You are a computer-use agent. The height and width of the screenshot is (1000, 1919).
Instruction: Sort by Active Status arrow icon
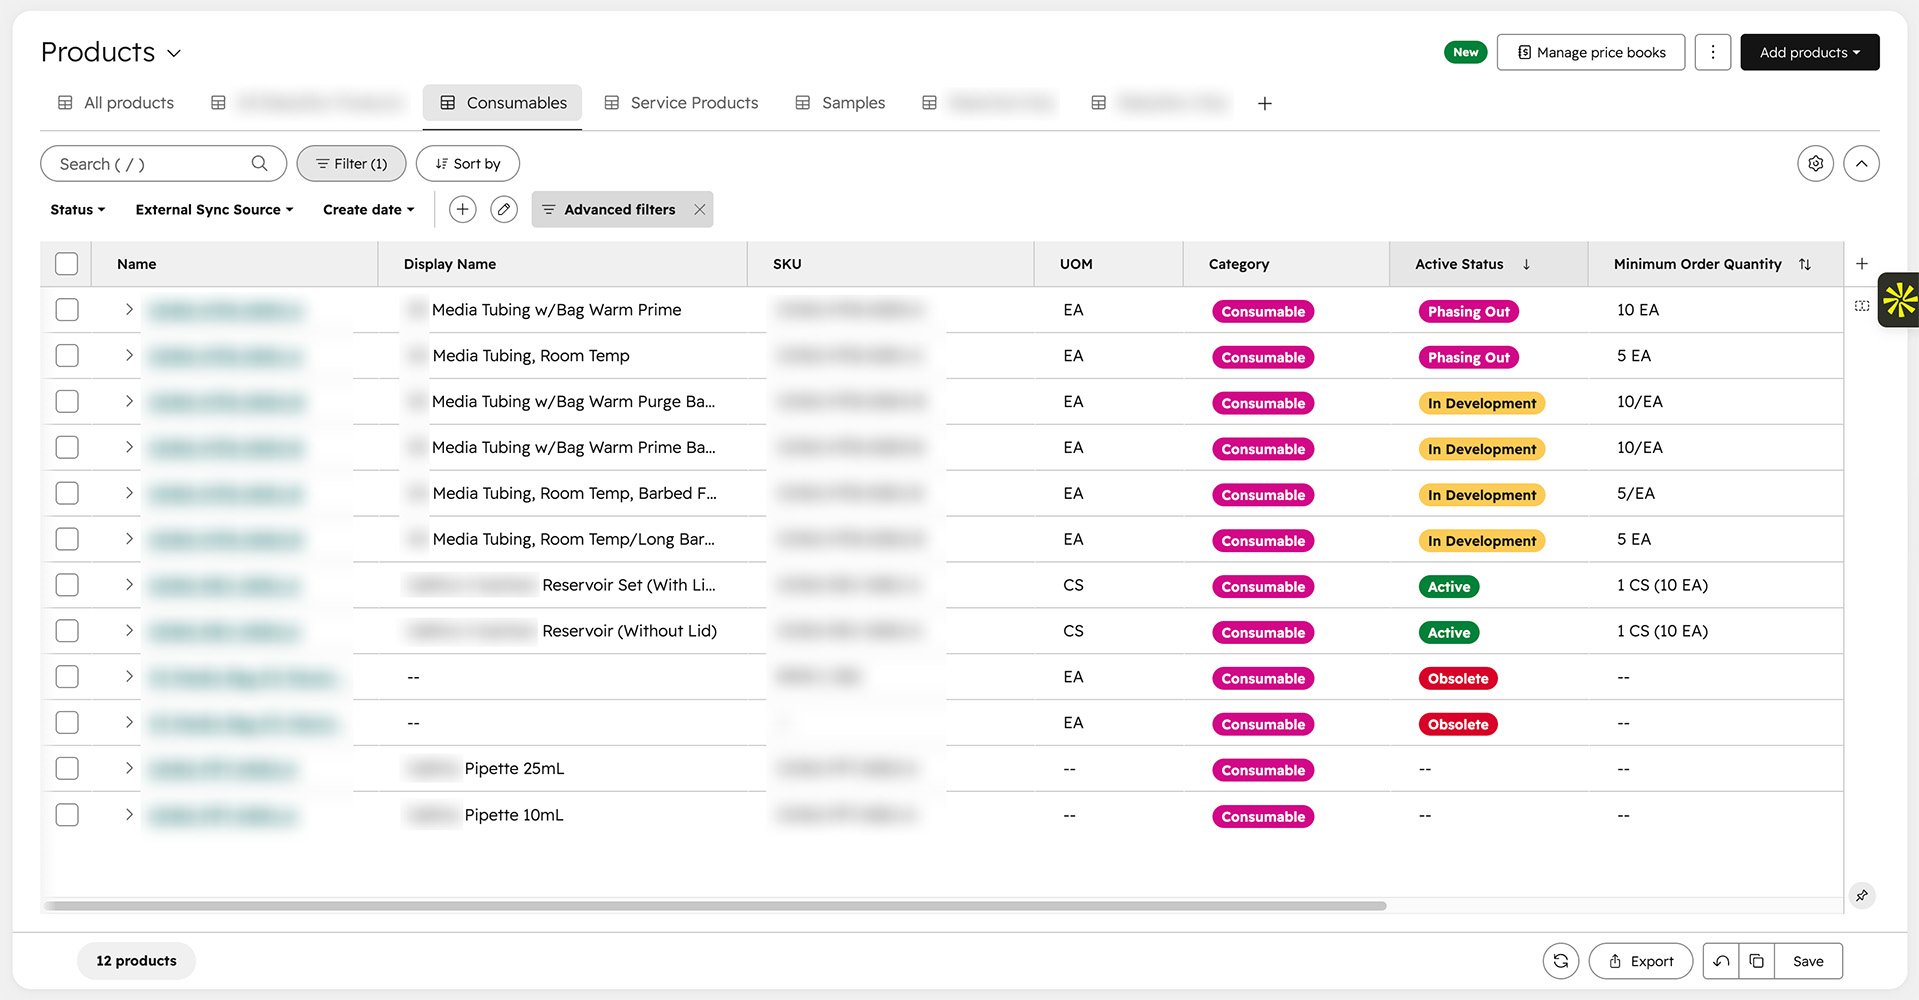[x=1526, y=264]
